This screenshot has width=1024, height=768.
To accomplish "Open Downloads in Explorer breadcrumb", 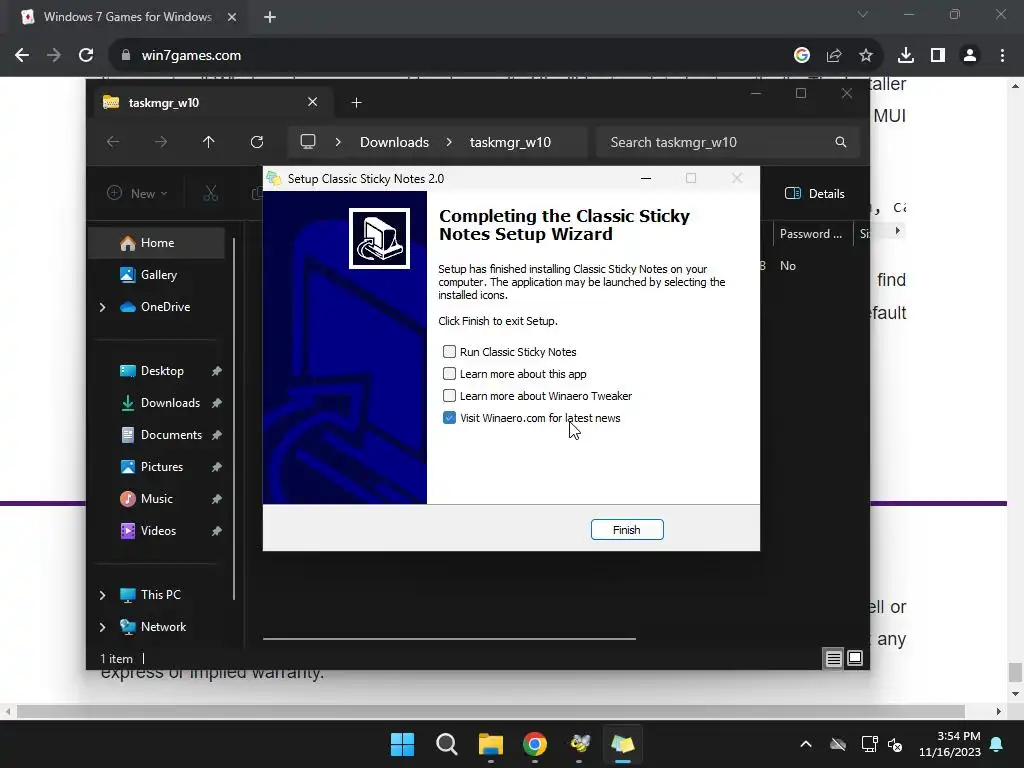I will click(x=394, y=142).
